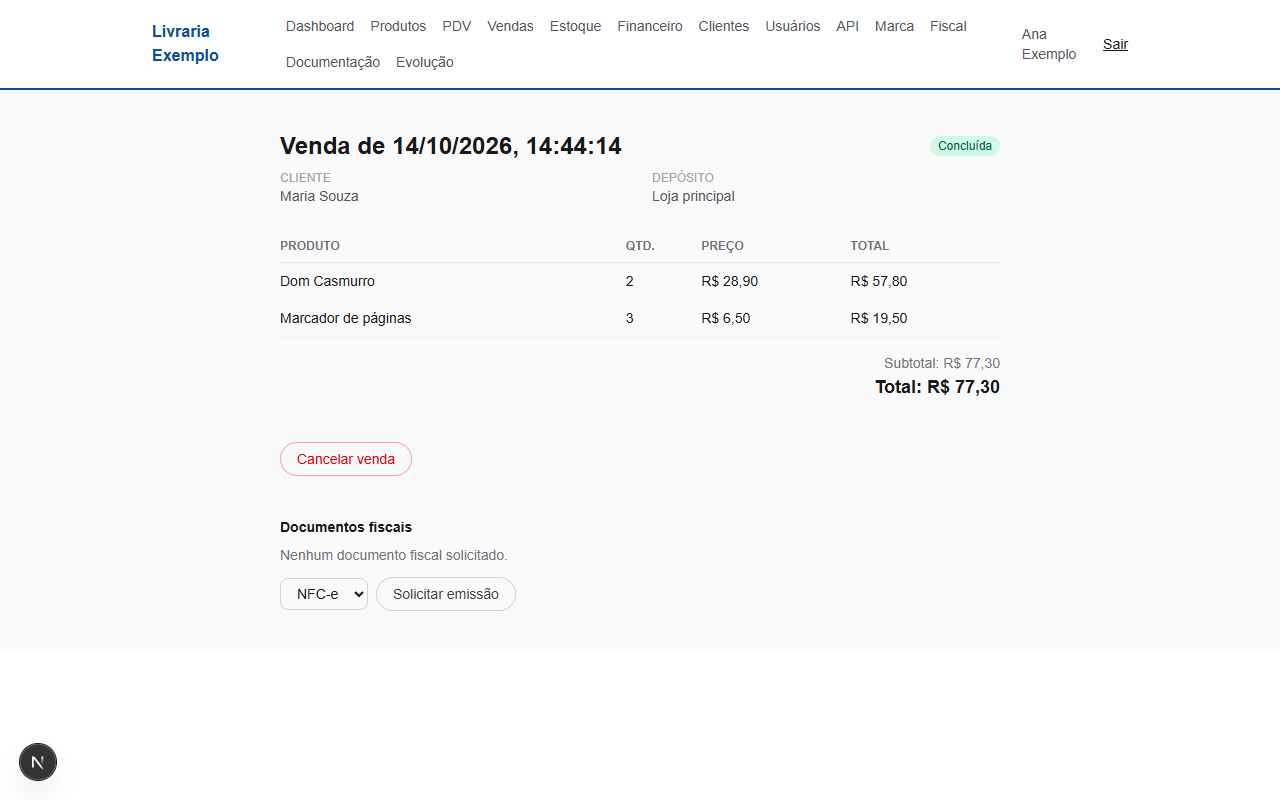
Task: Click the TOTAL column header
Action: click(x=870, y=246)
